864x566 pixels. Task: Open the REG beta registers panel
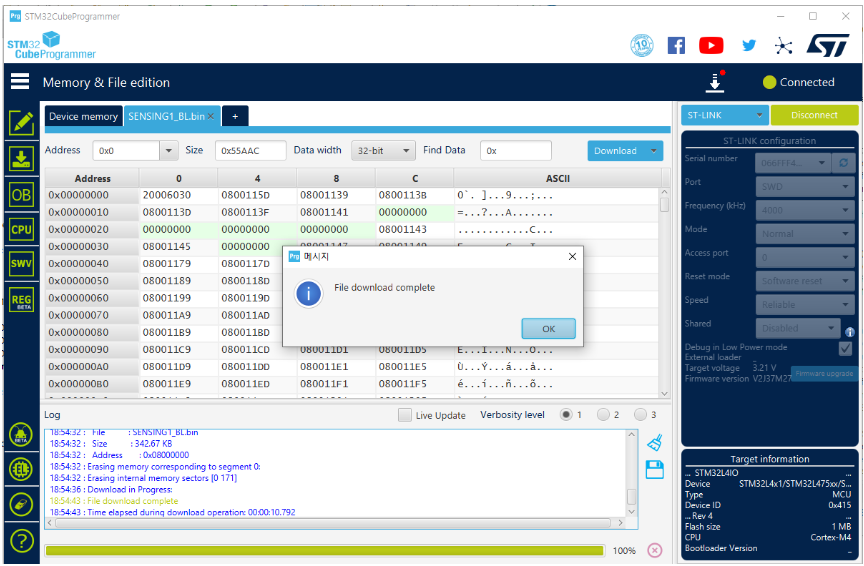click(x=21, y=300)
